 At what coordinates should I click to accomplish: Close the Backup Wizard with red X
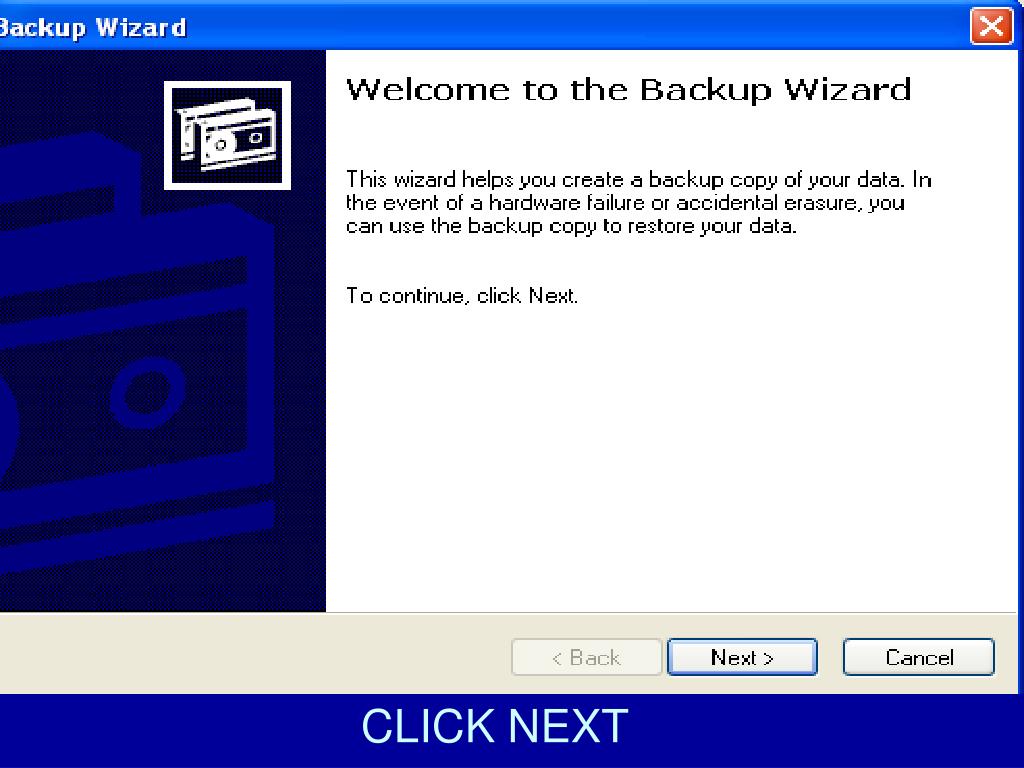click(991, 27)
